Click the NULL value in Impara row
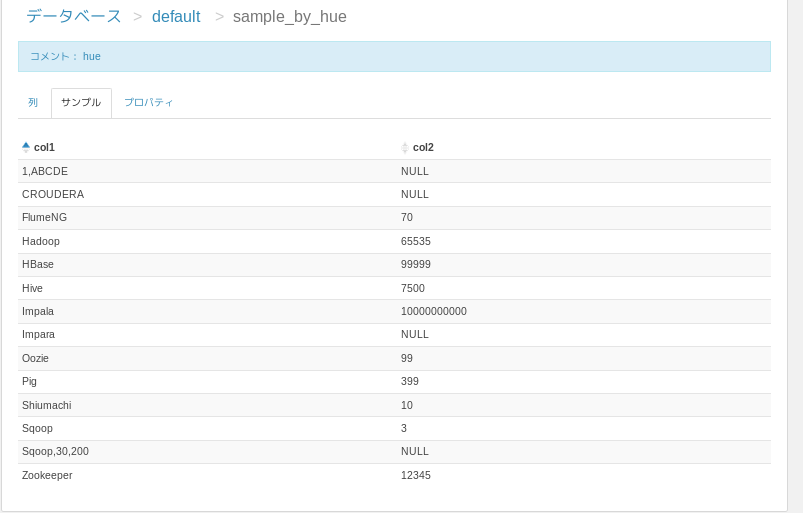The height and width of the screenshot is (513, 803). pyautogui.click(x=415, y=334)
